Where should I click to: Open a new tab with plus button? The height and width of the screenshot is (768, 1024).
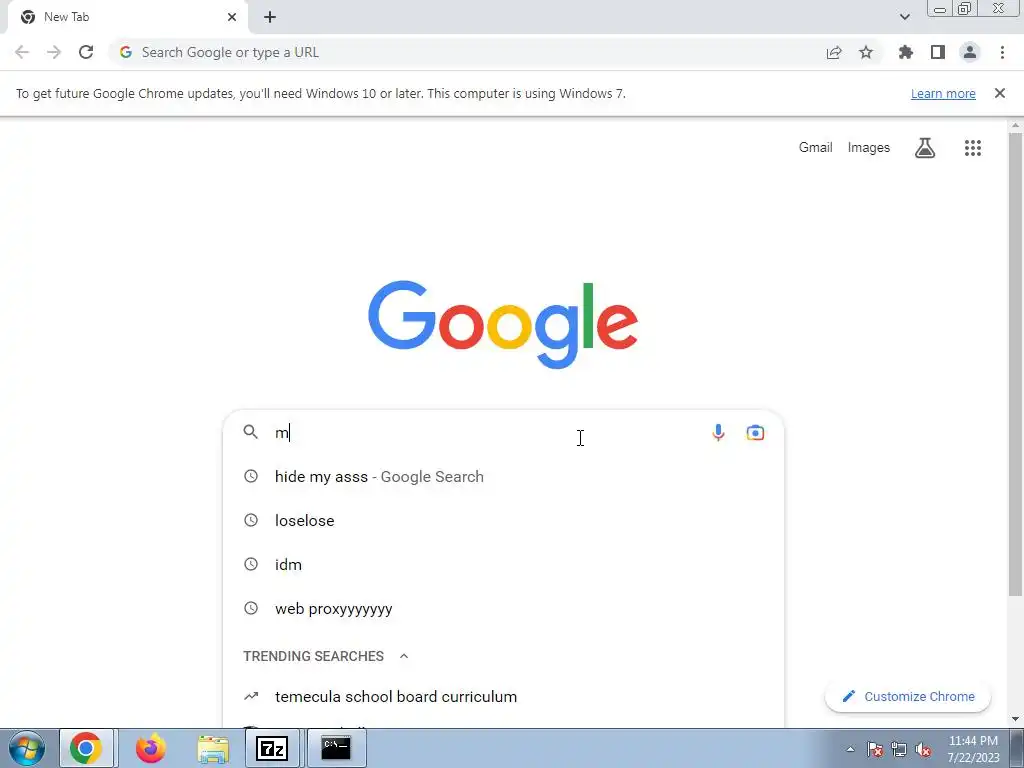270,17
